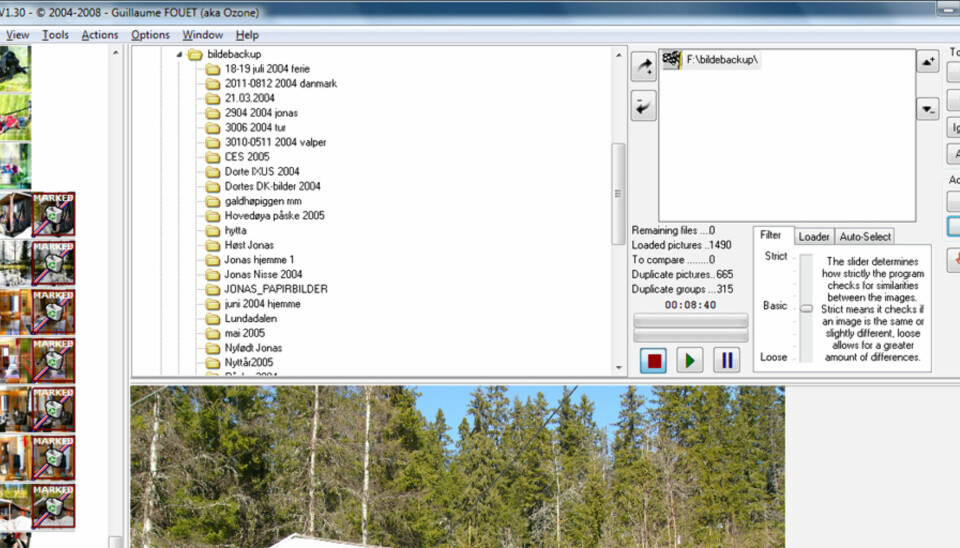
Task: Select folder Hovedøya påske 2005
Action: click(x=274, y=216)
